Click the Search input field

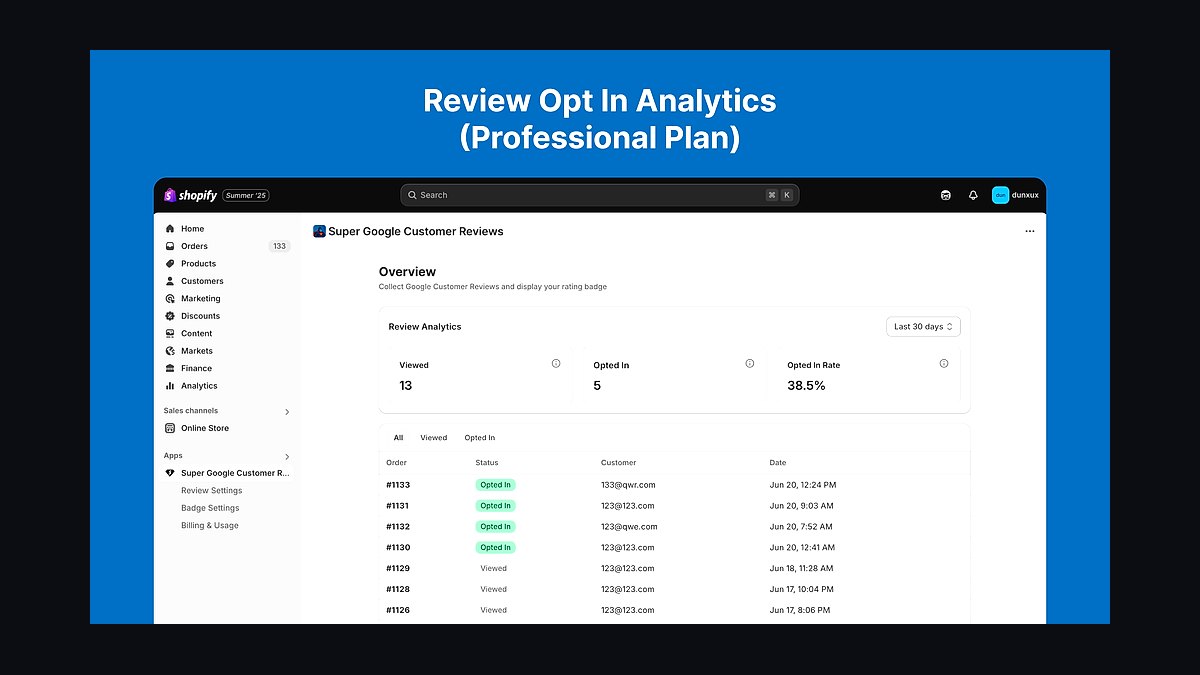(x=600, y=195)
